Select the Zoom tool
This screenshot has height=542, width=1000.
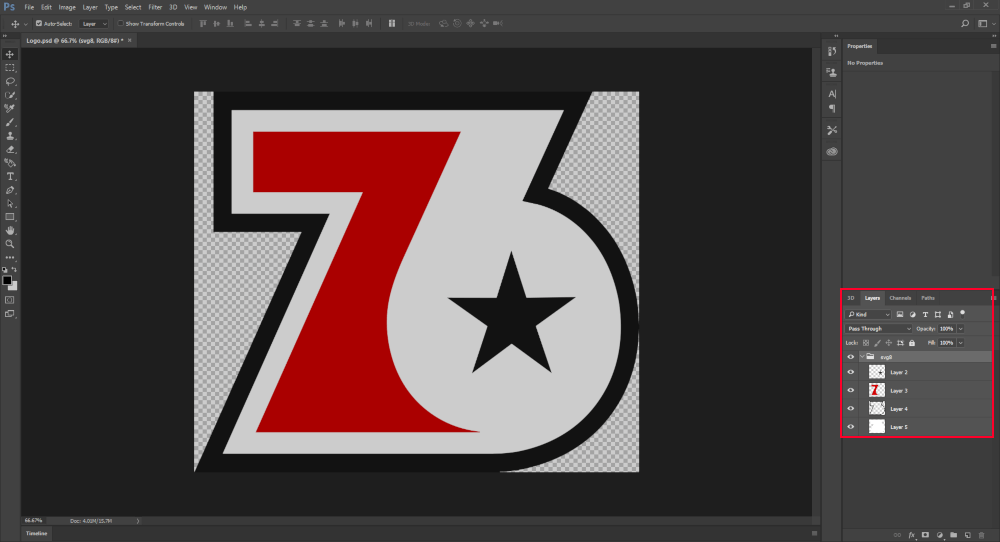point(10,244)
